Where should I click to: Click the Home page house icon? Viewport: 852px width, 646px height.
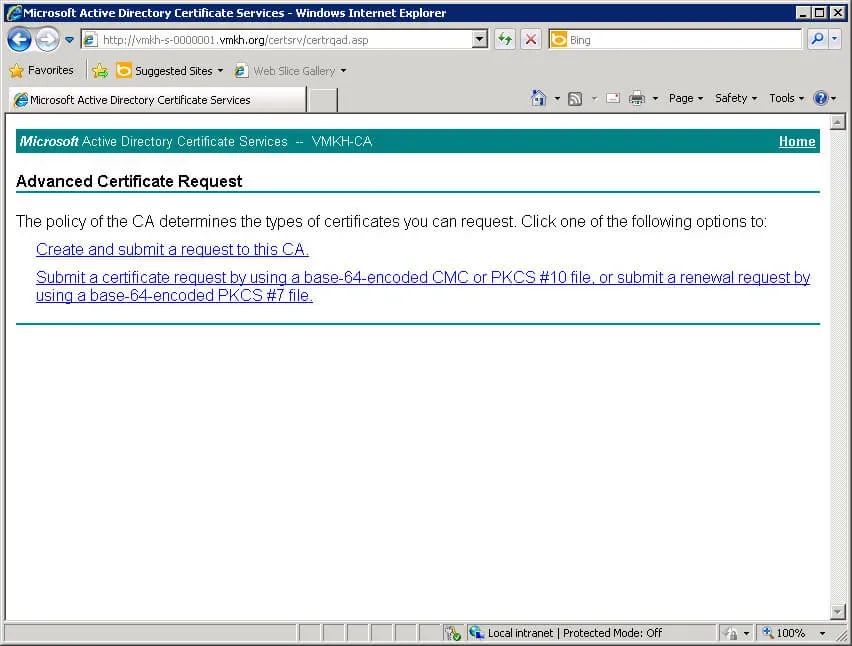coord(538,98)
